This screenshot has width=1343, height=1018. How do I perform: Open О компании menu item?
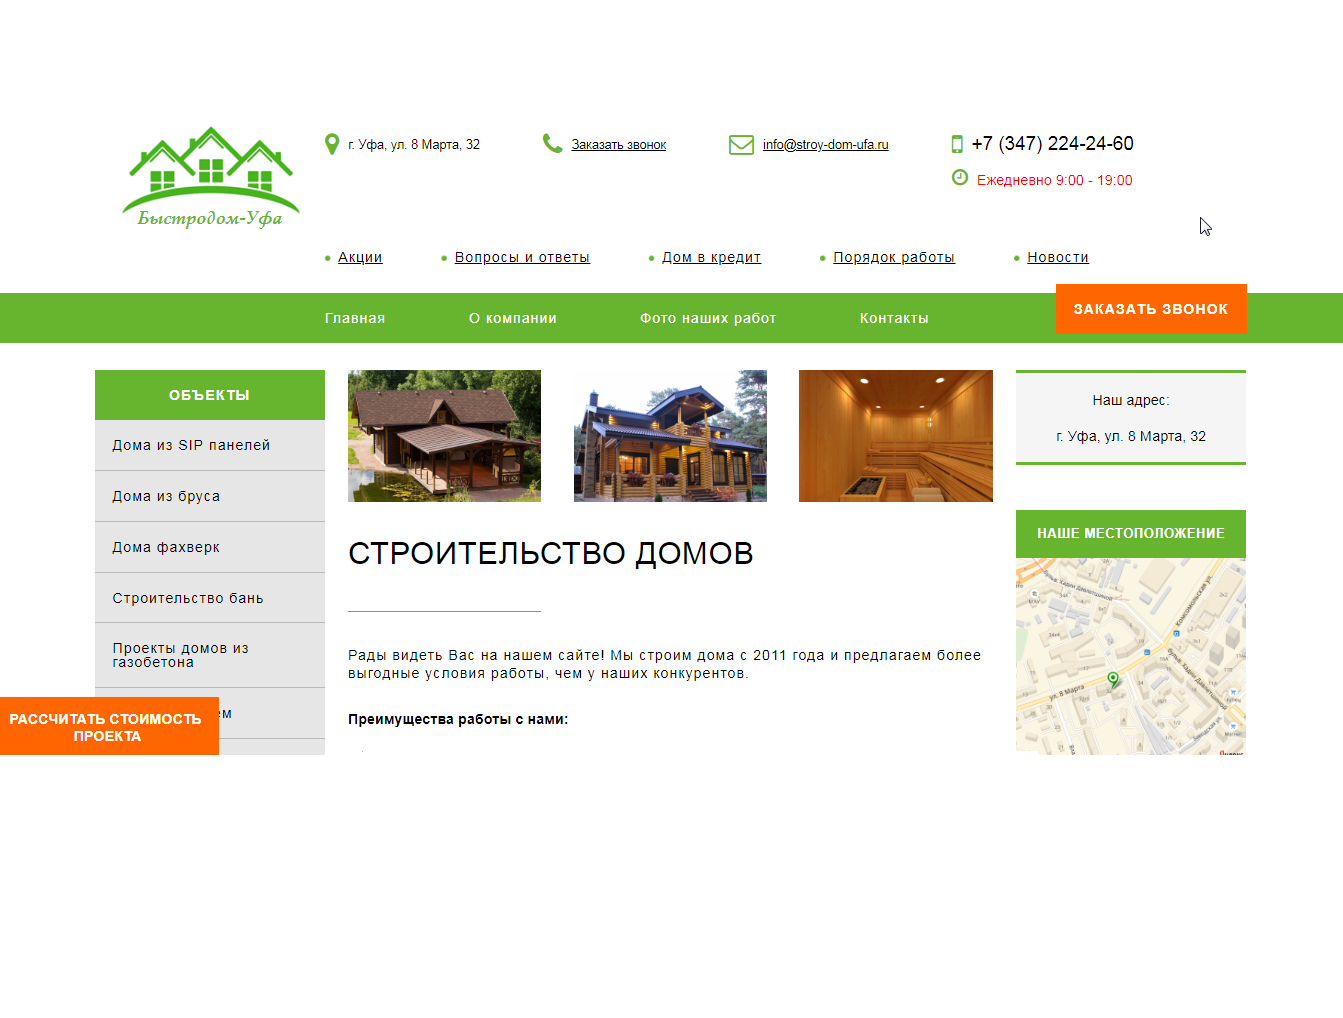coord(513,318)
